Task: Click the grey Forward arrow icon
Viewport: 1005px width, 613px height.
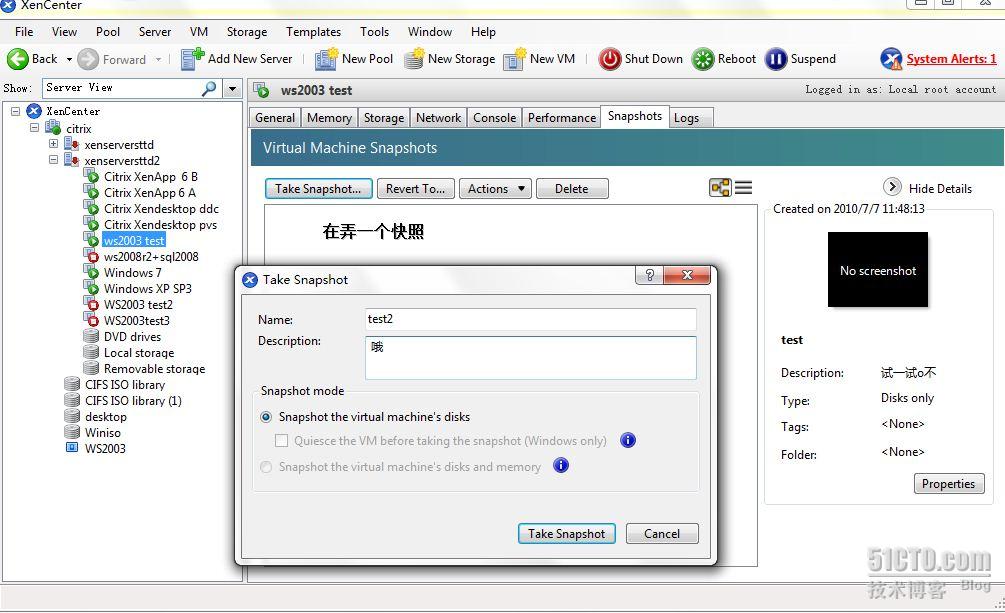Action: [88, 60]
